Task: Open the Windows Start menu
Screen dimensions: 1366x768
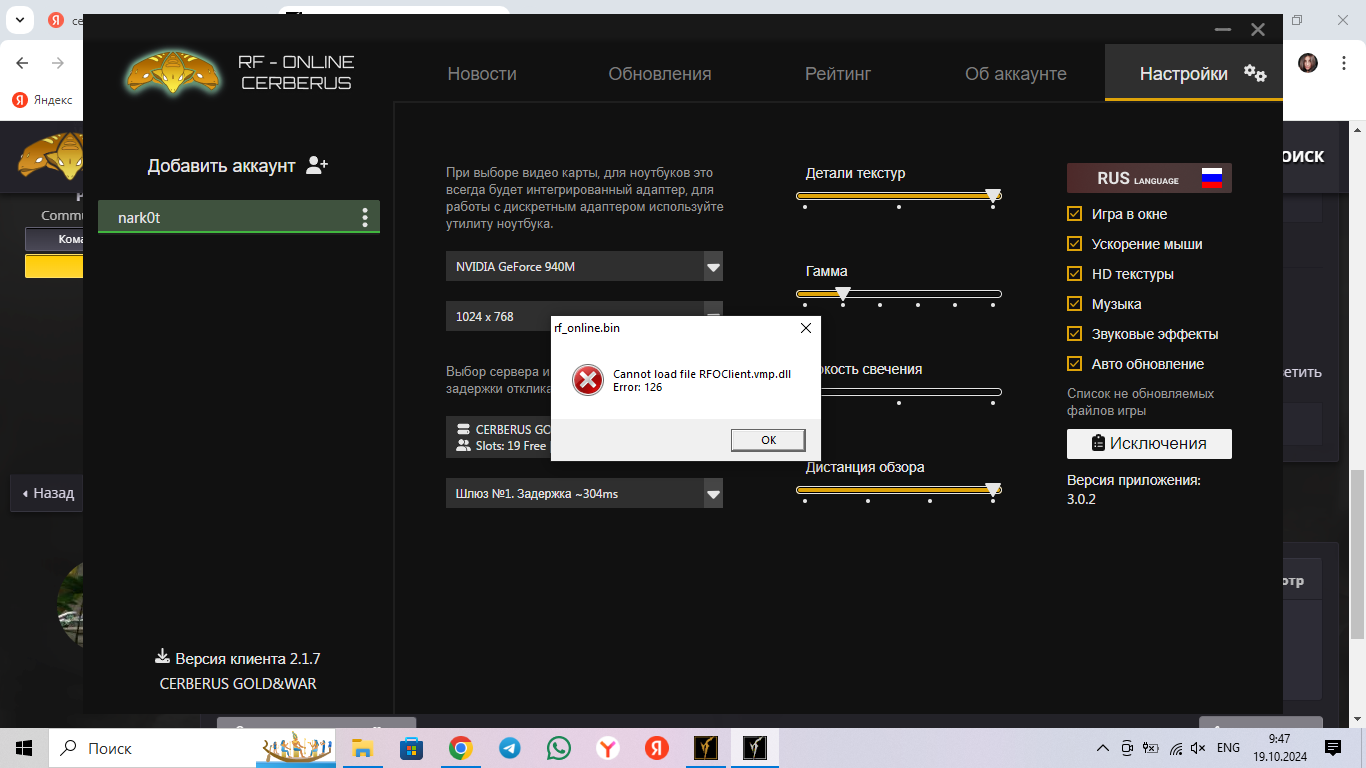Action: coord(24,748)
